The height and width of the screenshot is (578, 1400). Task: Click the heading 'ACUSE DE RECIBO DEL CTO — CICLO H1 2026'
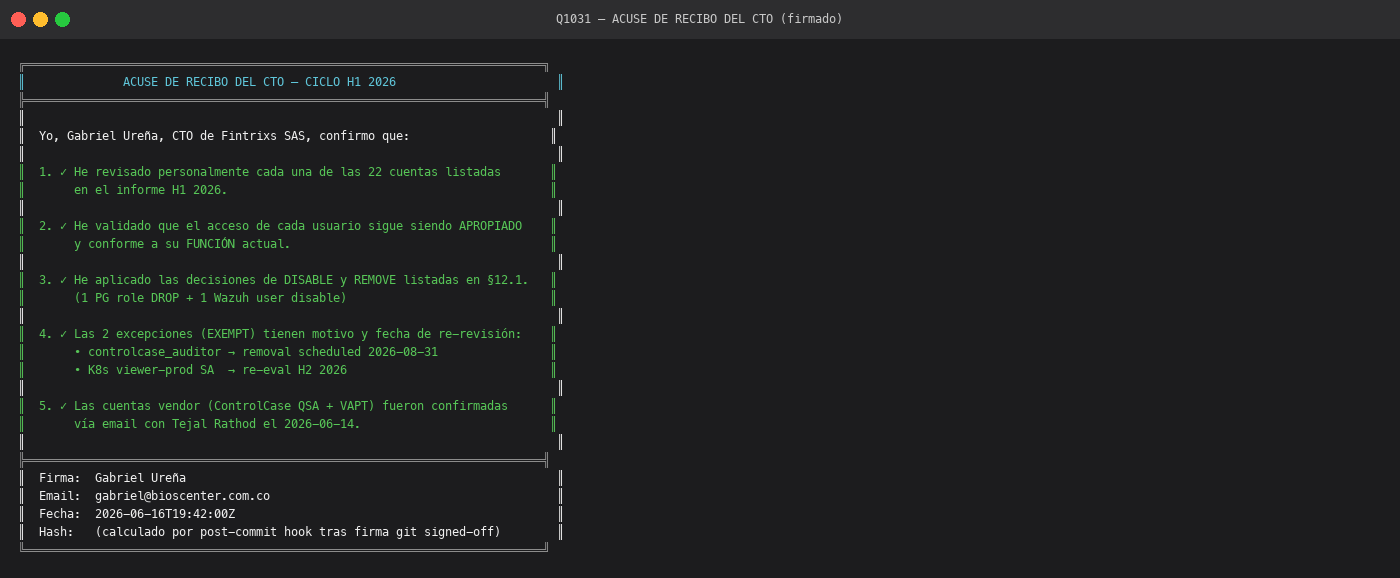pos(259,82)
